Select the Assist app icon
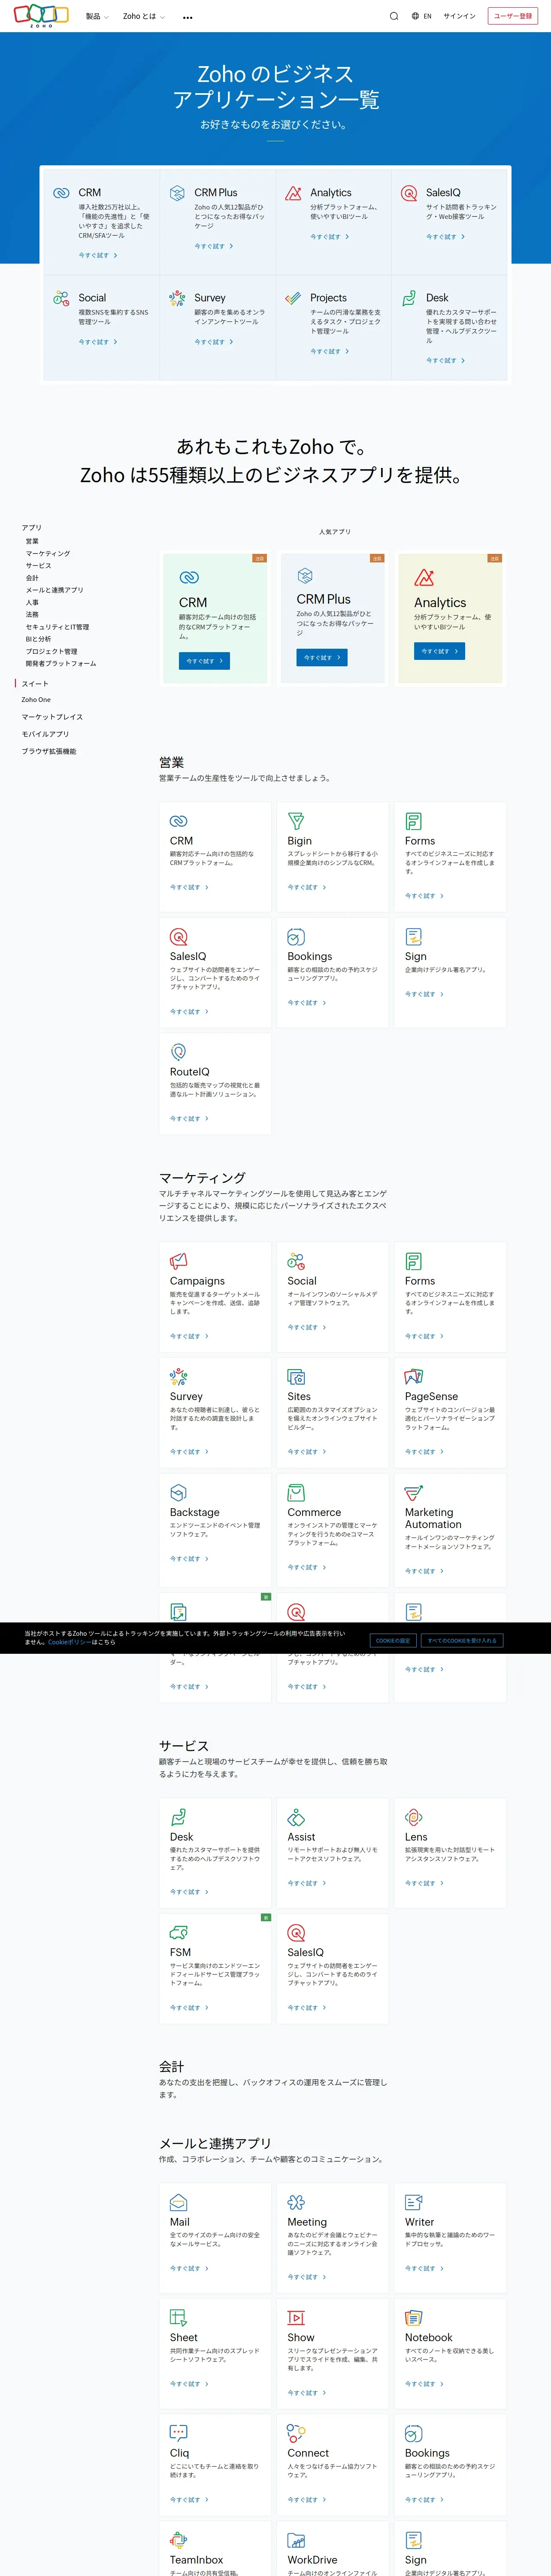551x2576 pixels. tap(296, 1817)
